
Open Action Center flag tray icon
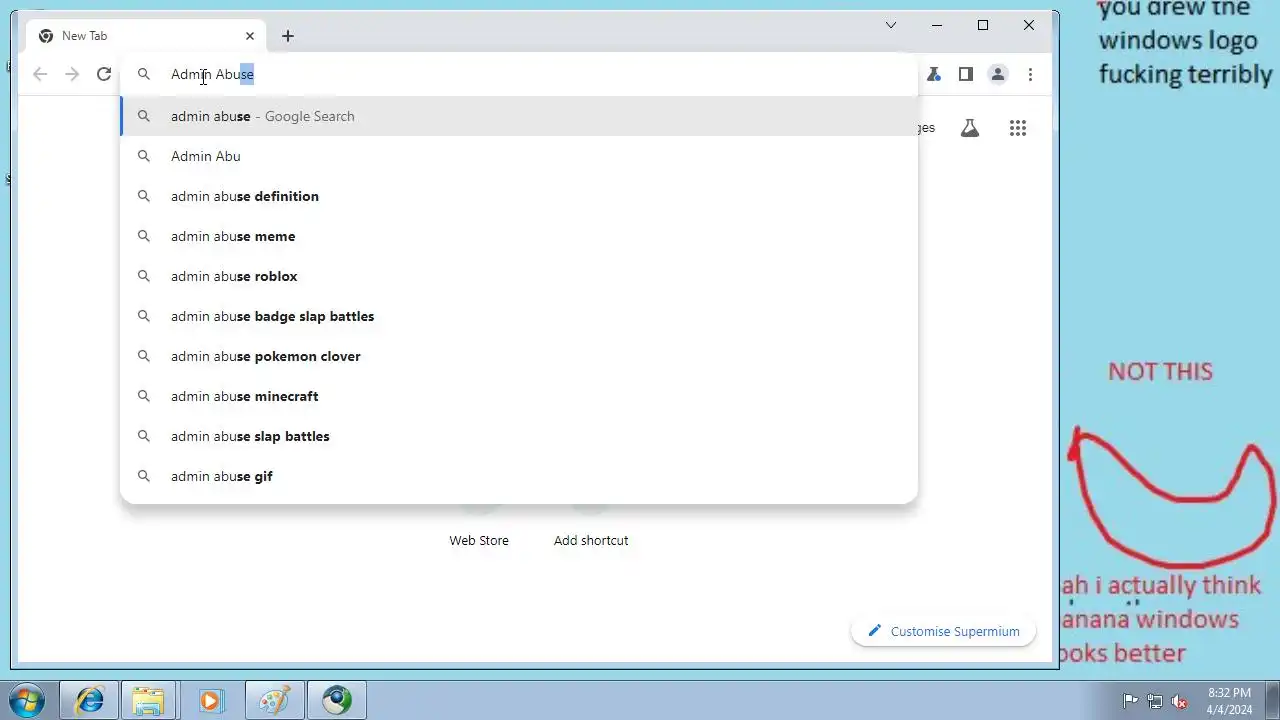coord(1130,701)
